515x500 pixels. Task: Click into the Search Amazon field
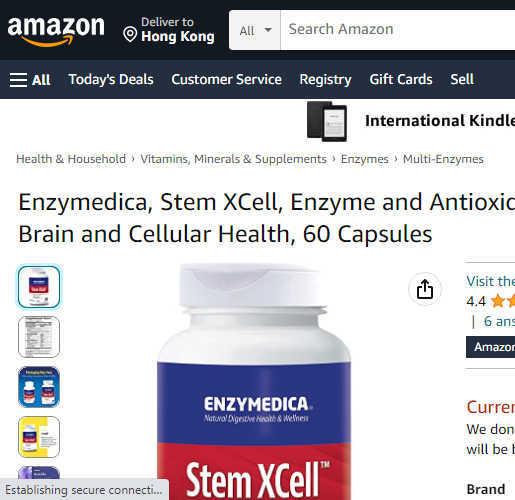[398, 30]
